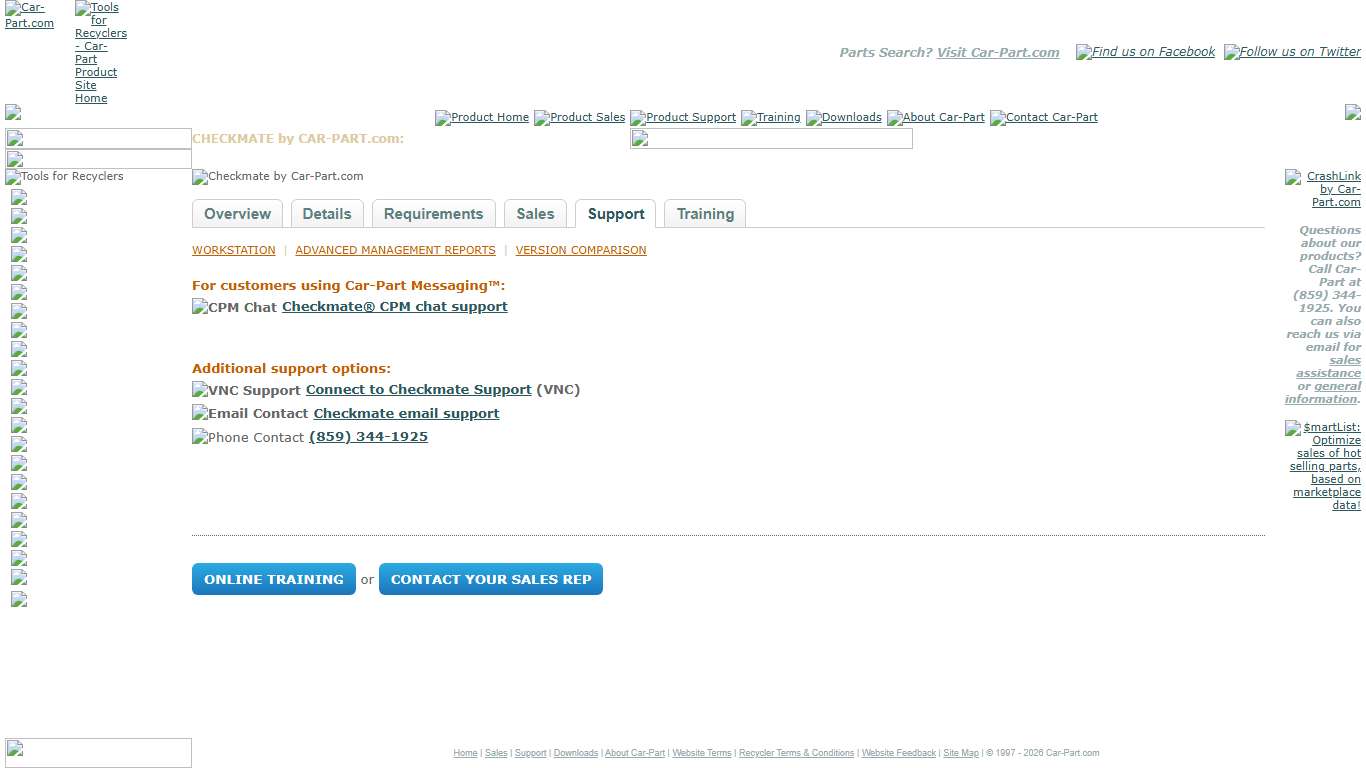Click the Product Downloads navigation item

[843, 117]
